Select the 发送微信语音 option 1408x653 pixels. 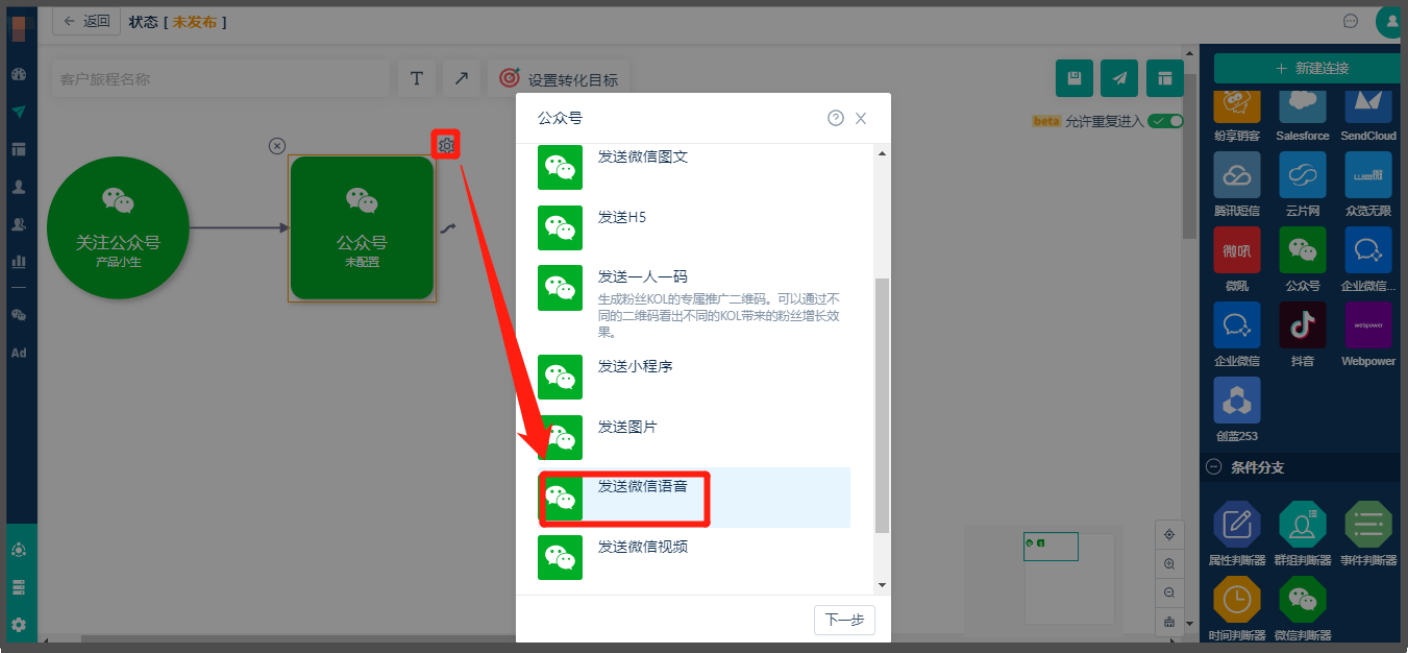click(x=694, y=497)
